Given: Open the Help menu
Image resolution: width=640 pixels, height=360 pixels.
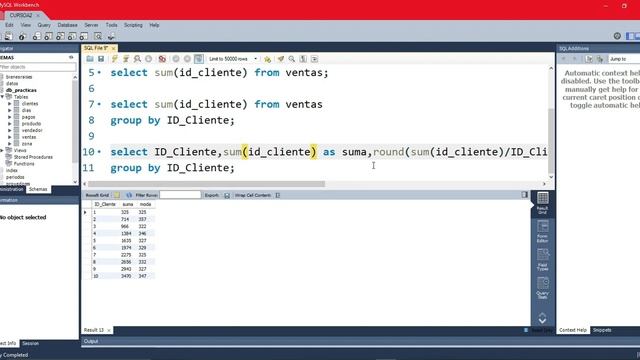Looking at the screenshot, I should point(154,25).
